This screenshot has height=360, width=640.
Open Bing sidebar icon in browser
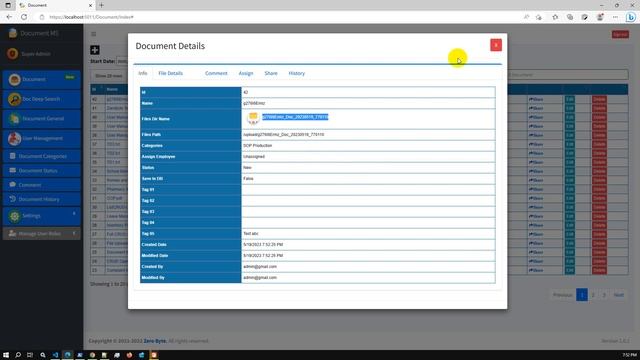coord(631,17)
